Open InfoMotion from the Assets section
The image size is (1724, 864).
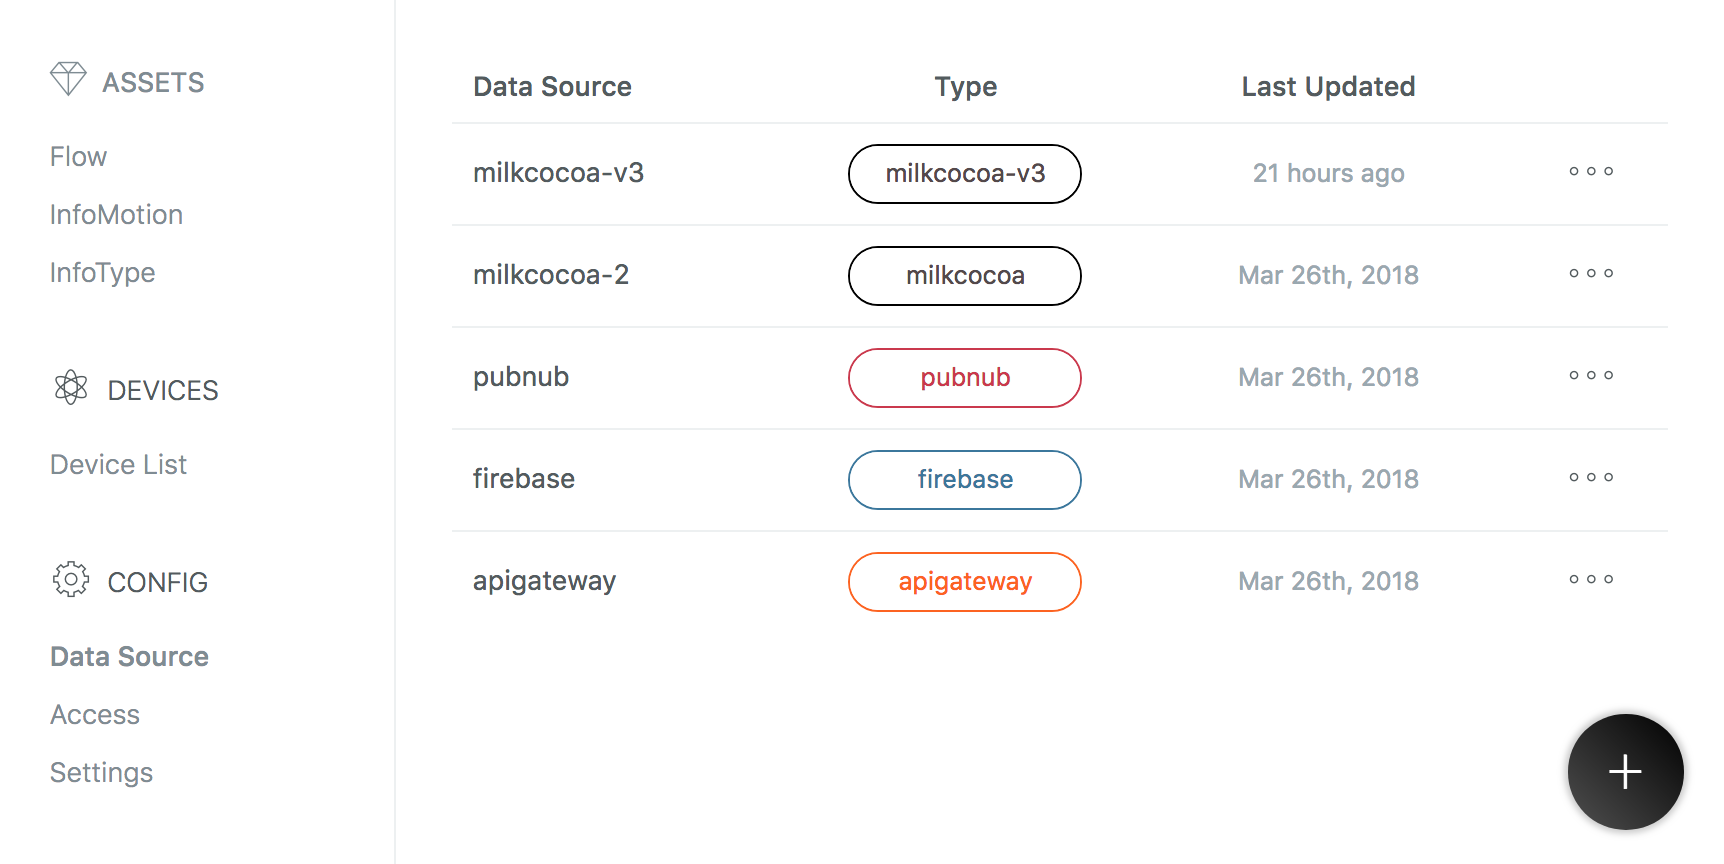[x=116, y=215]
